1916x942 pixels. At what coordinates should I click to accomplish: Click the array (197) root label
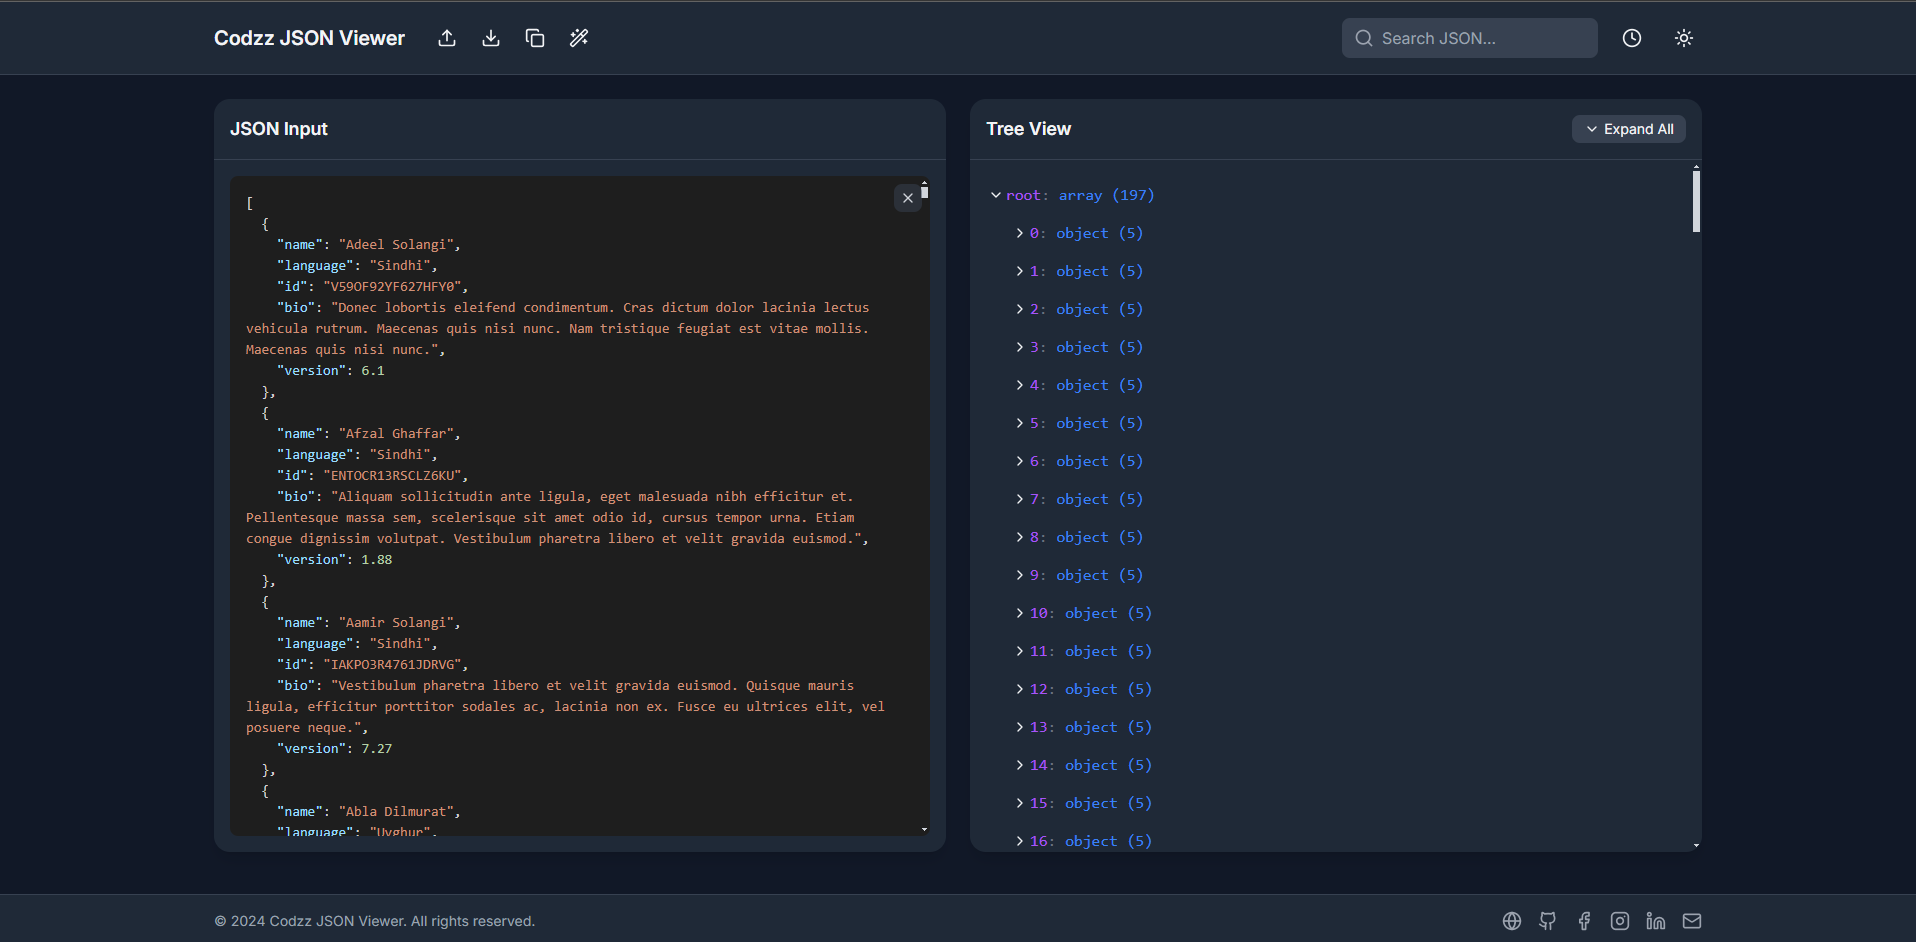click(1106, 195)
